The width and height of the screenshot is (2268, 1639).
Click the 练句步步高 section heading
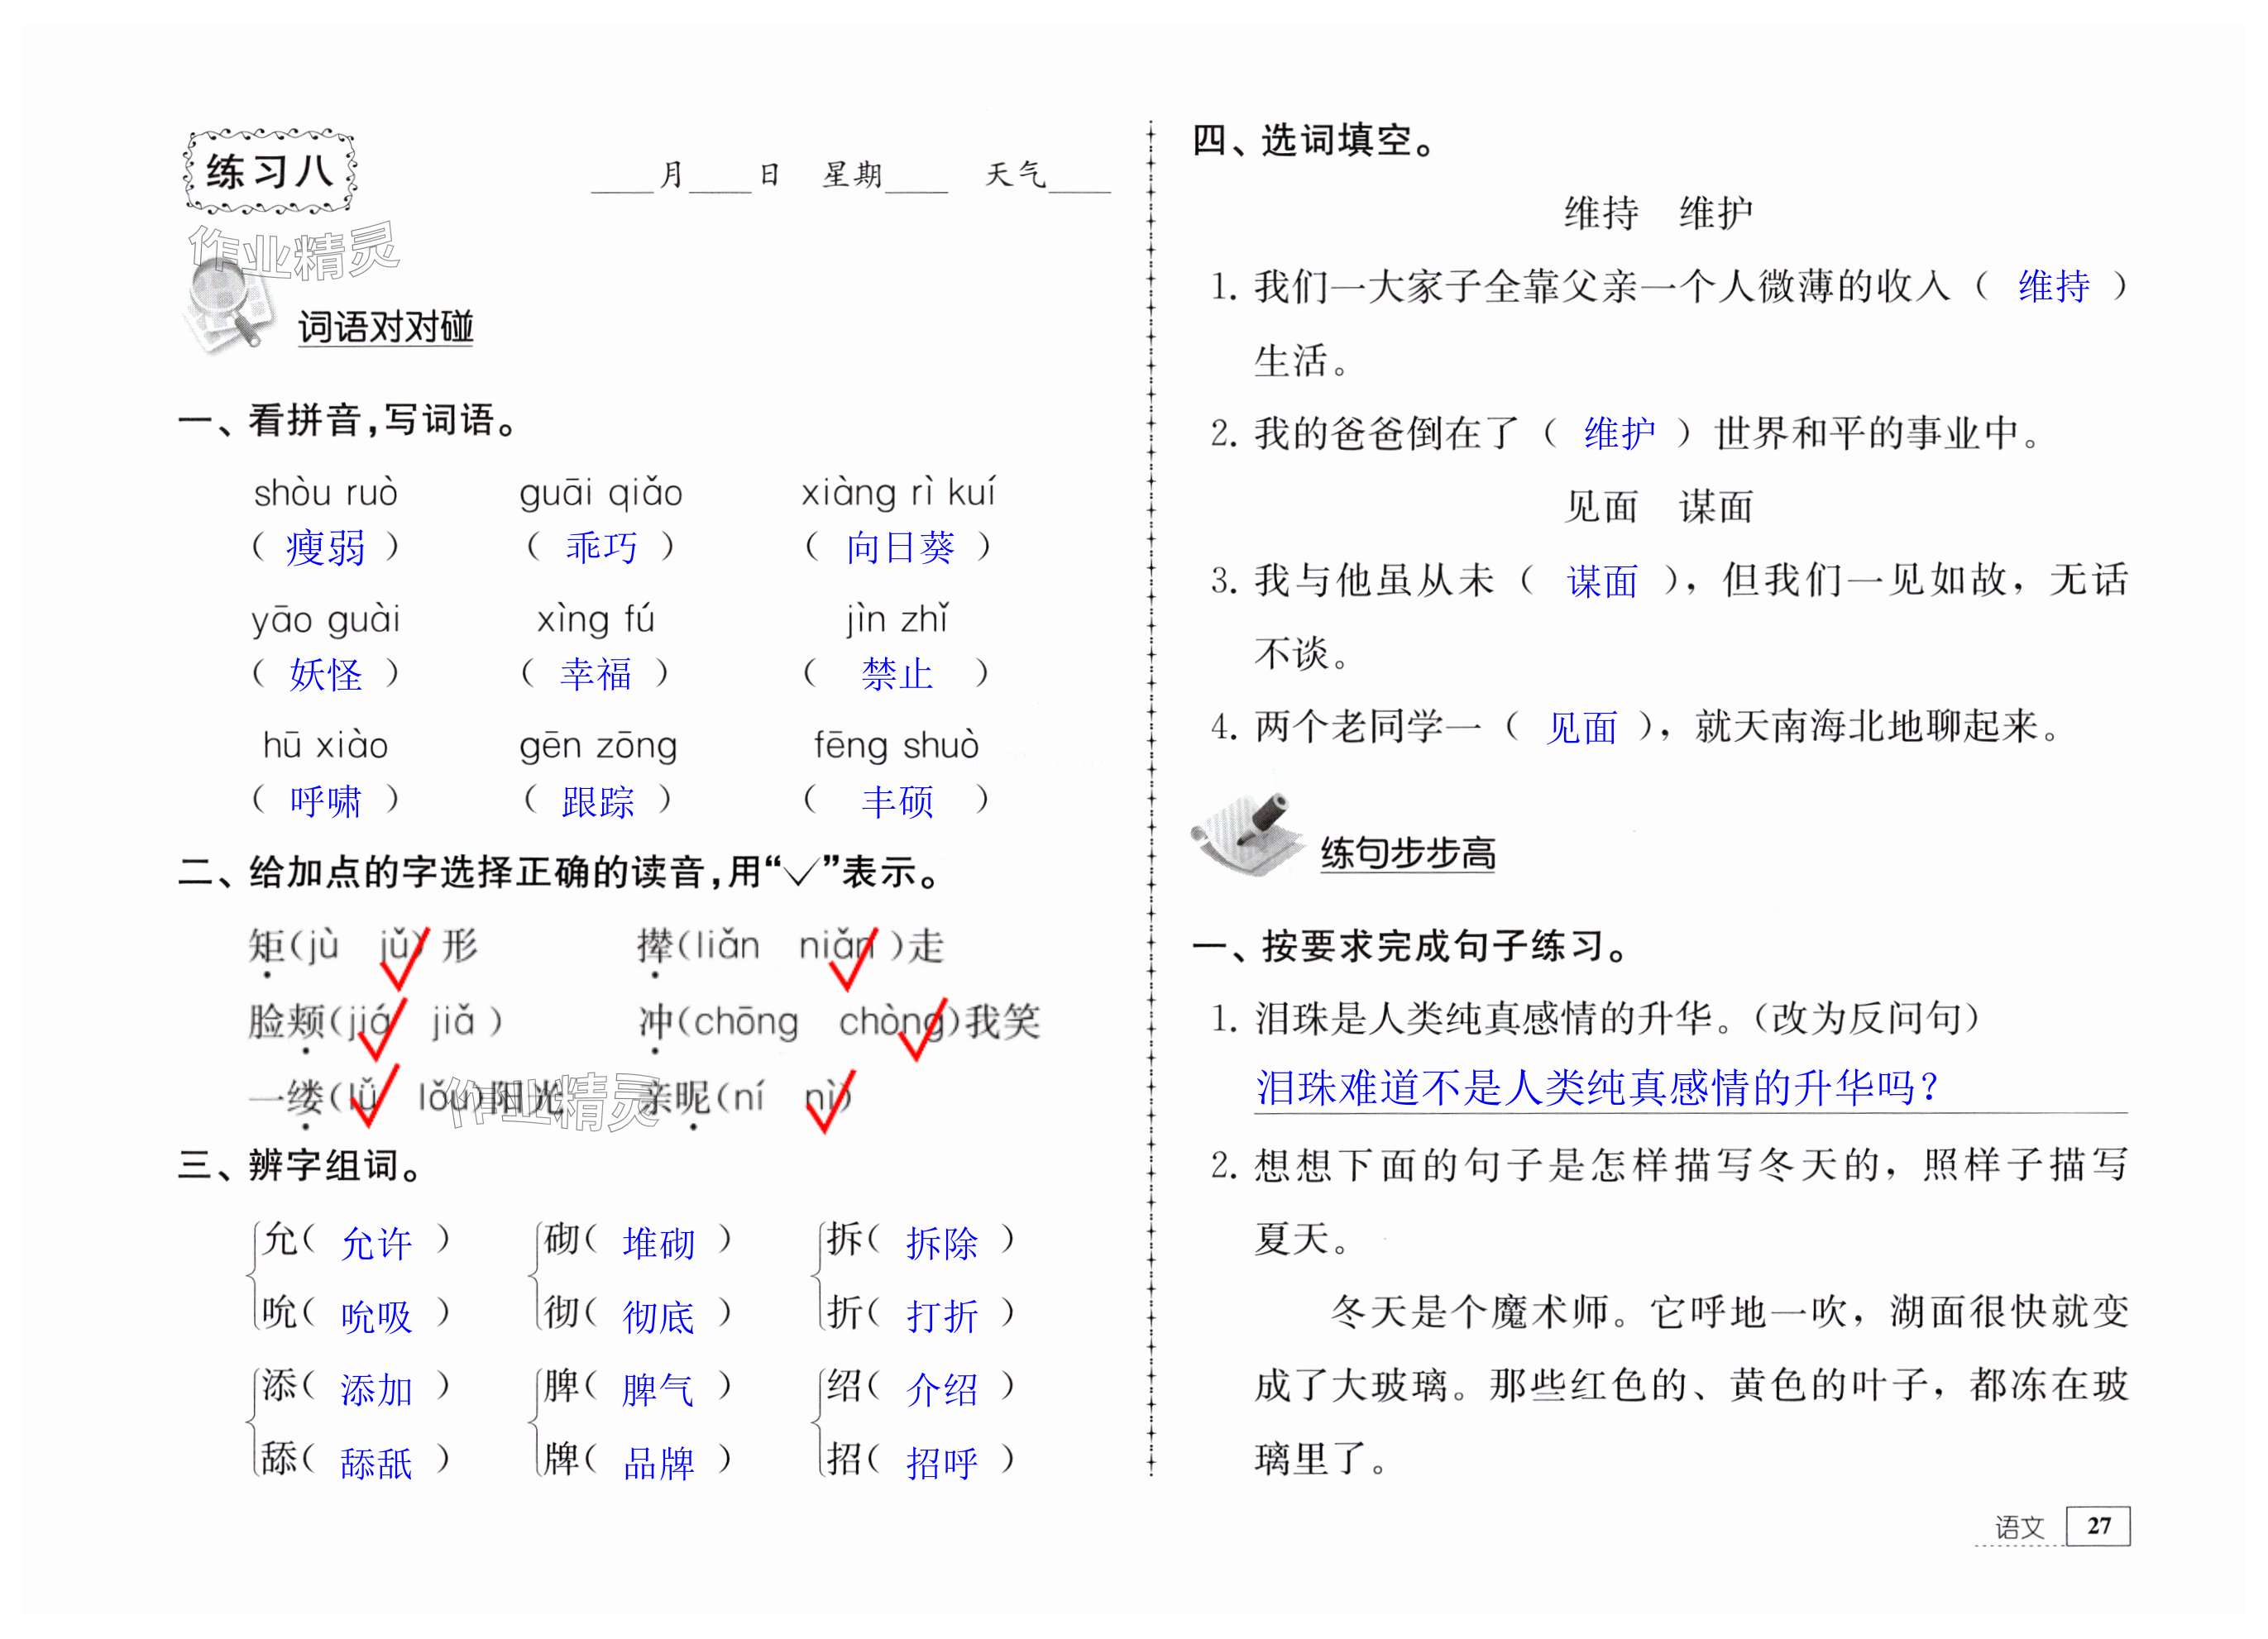coord(1407,853)
